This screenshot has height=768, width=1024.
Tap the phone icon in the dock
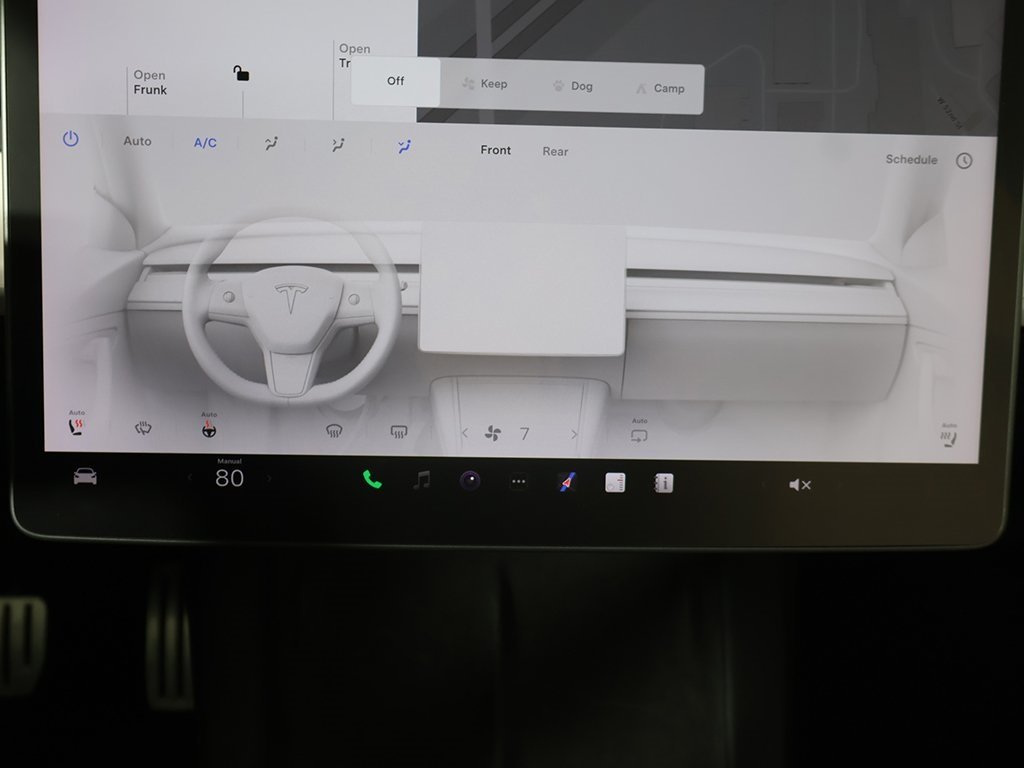click(x=372, y=481)
